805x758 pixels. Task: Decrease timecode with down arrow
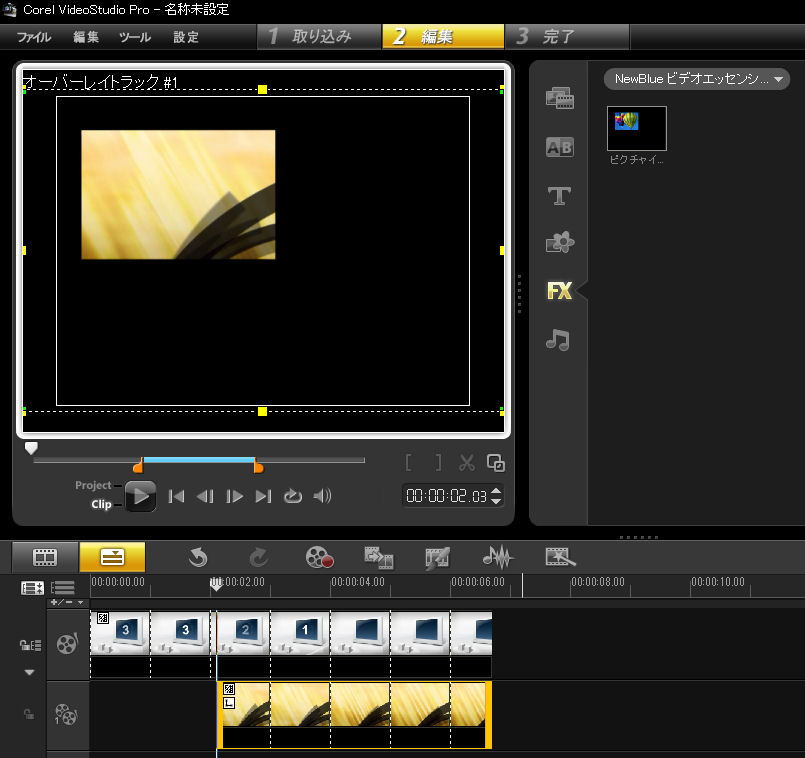496,501
